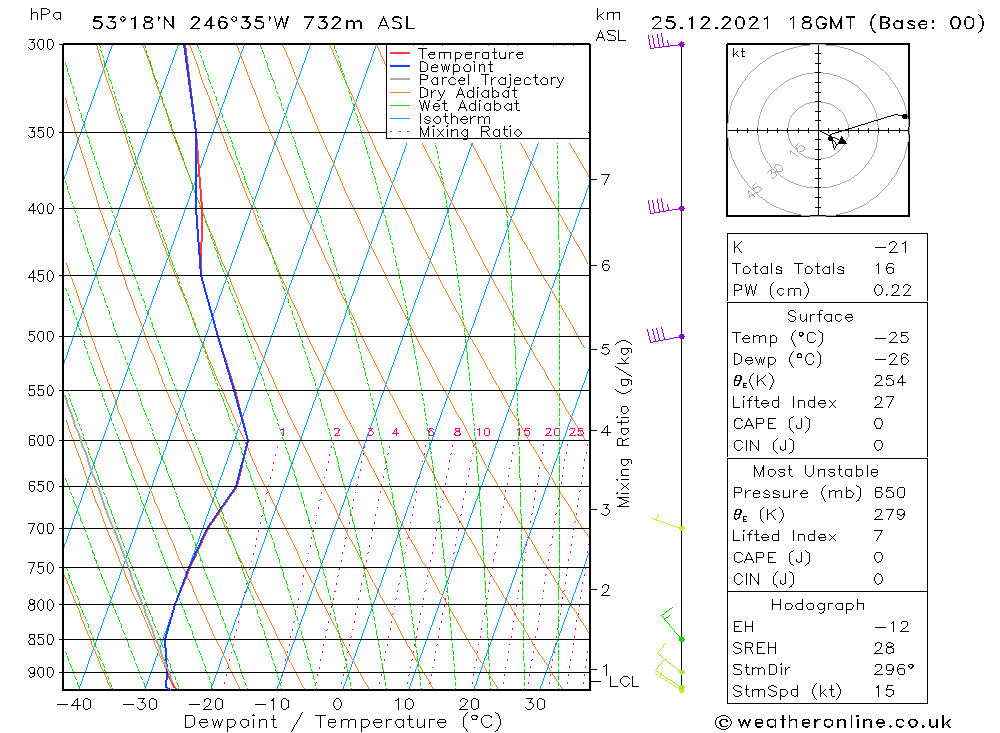The width and height of the screenshot is (1000, 733).
Task: Click the wind barb at 400 hPa
Action: coord(666,206)
